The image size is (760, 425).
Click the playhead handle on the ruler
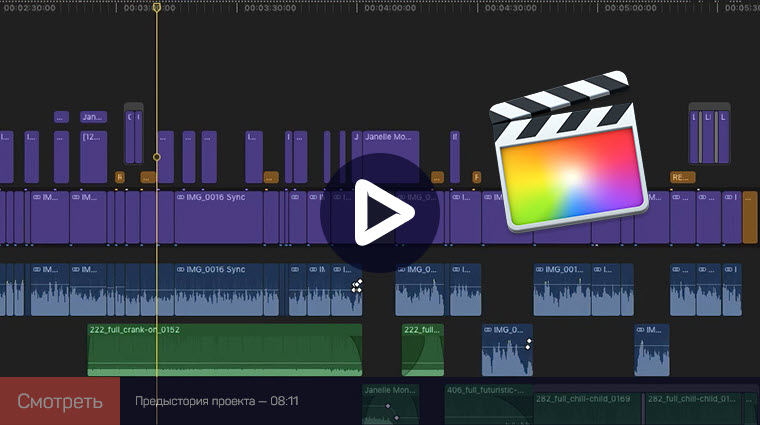click(157, 7)
